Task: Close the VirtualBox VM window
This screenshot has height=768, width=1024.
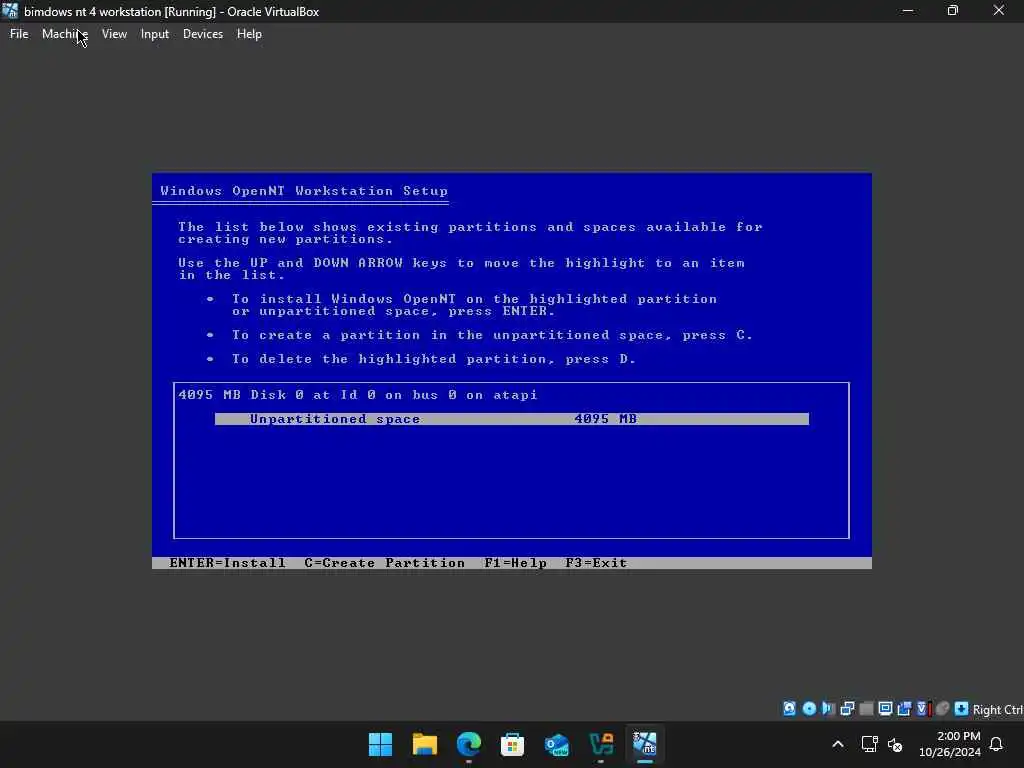Action: click(999, 10)
